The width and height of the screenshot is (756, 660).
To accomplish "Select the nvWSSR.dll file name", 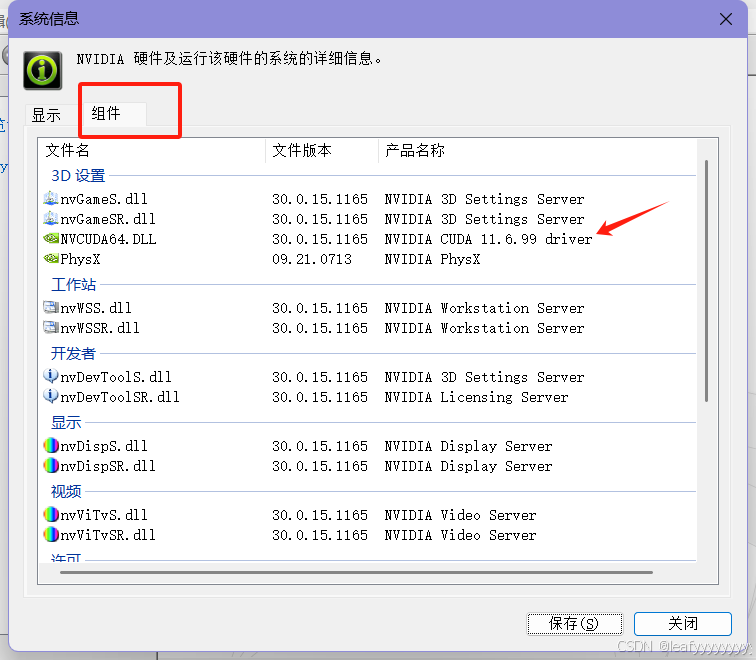I will [100, 328].
